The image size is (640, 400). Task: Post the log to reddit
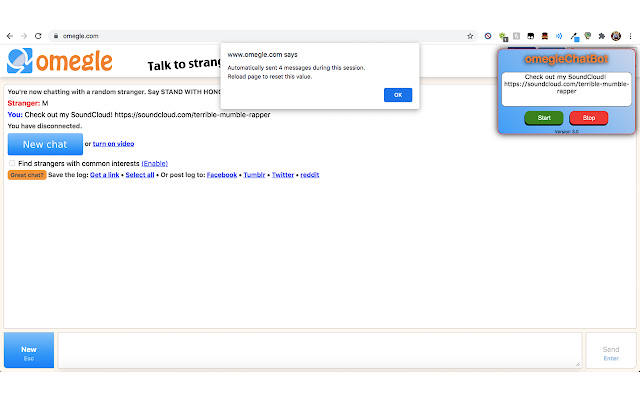click(x=310, y=175)
